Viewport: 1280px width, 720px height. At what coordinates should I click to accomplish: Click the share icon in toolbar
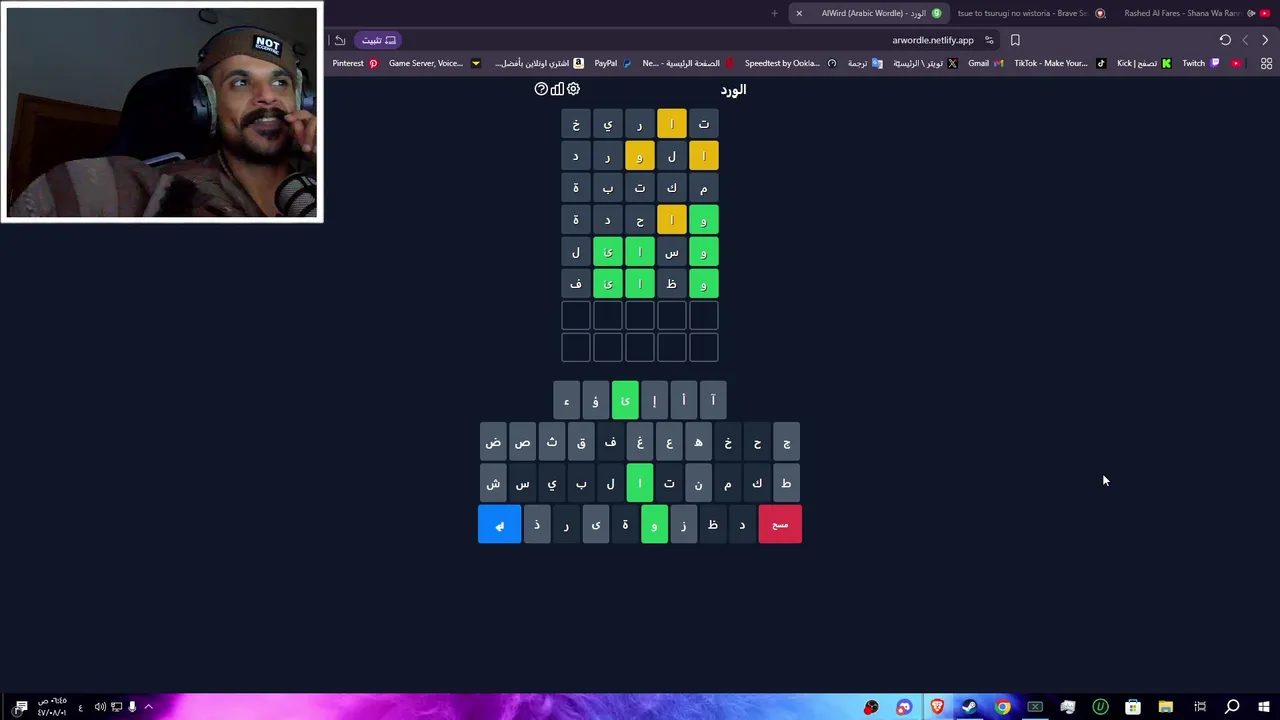340,40
